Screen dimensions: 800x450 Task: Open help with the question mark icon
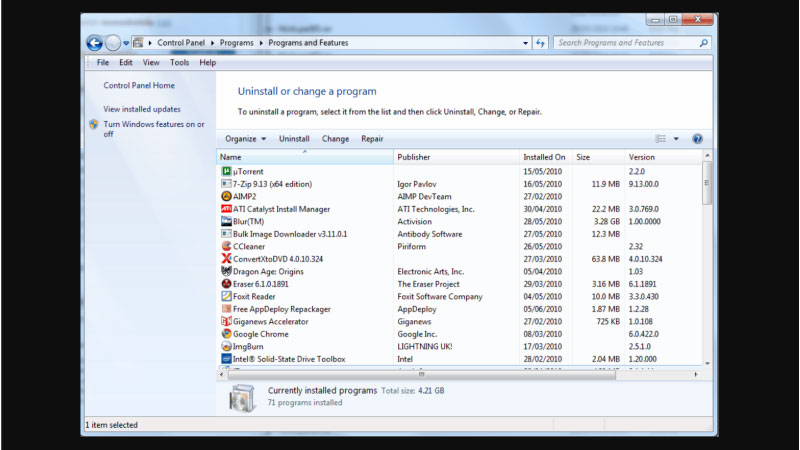click(x=697, y=139)
